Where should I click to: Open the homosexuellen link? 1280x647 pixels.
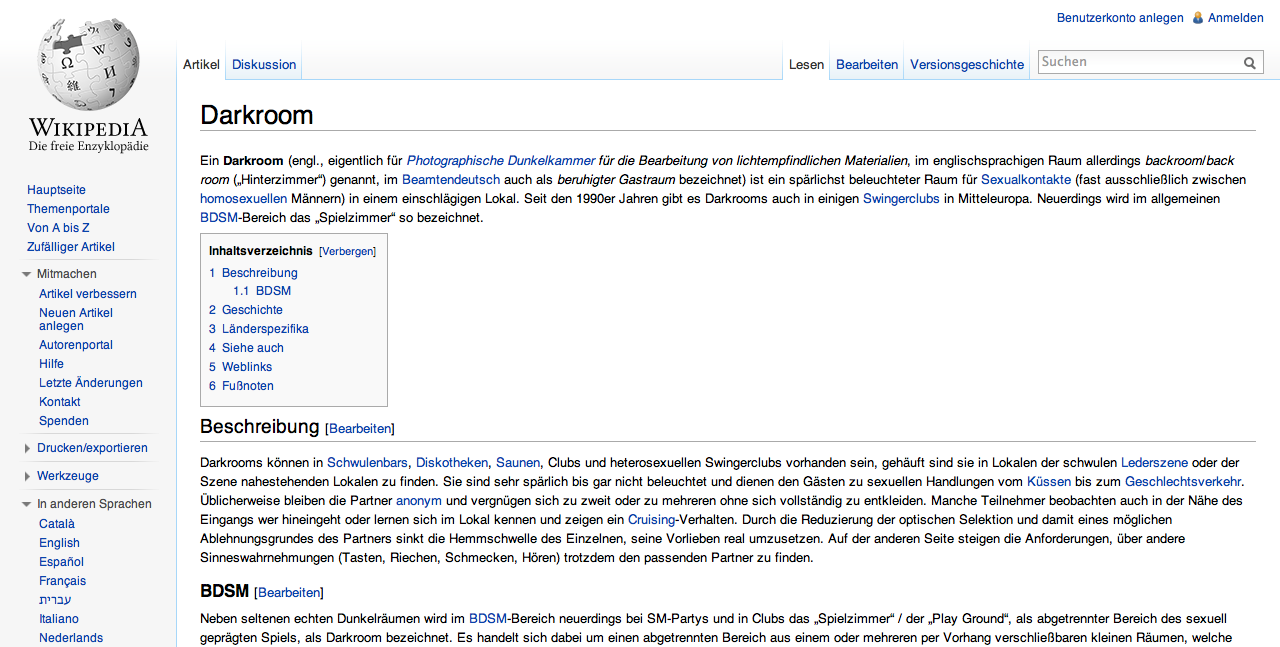(244, 199)
